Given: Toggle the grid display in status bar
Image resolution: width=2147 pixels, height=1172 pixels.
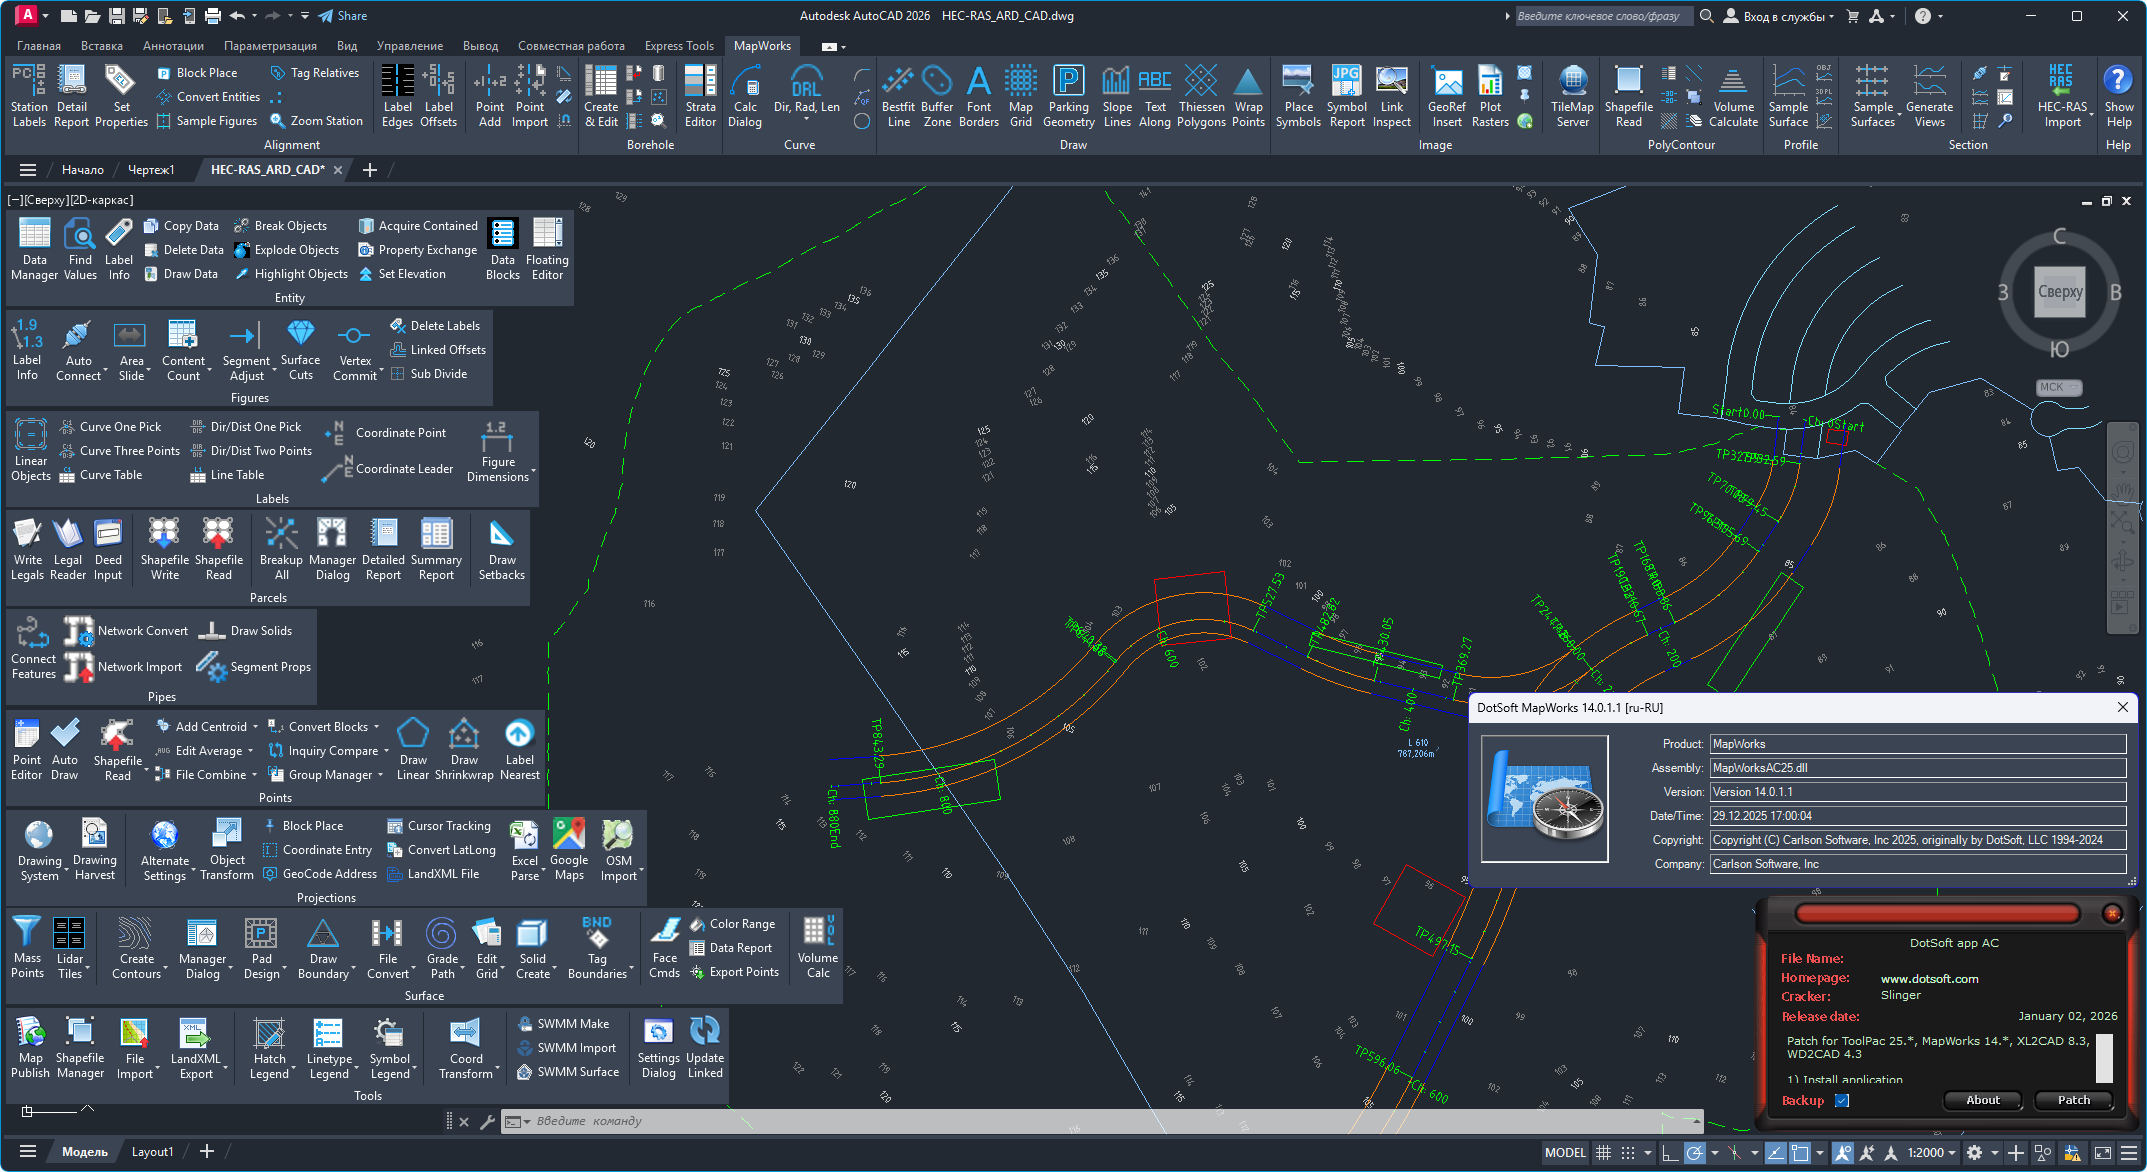Looking at the screenshot, I should (x=1603, y=1152).
